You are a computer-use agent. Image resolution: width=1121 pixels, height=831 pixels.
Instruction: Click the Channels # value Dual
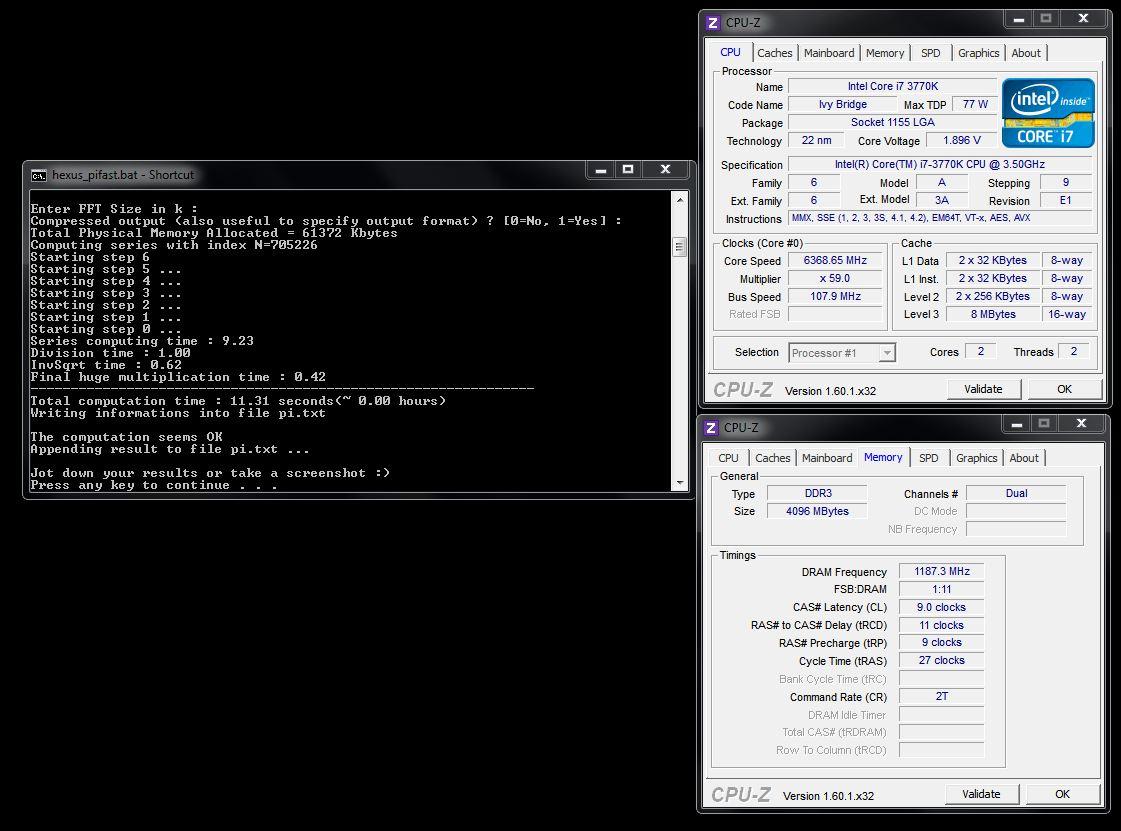click(x=1016, y=493)
